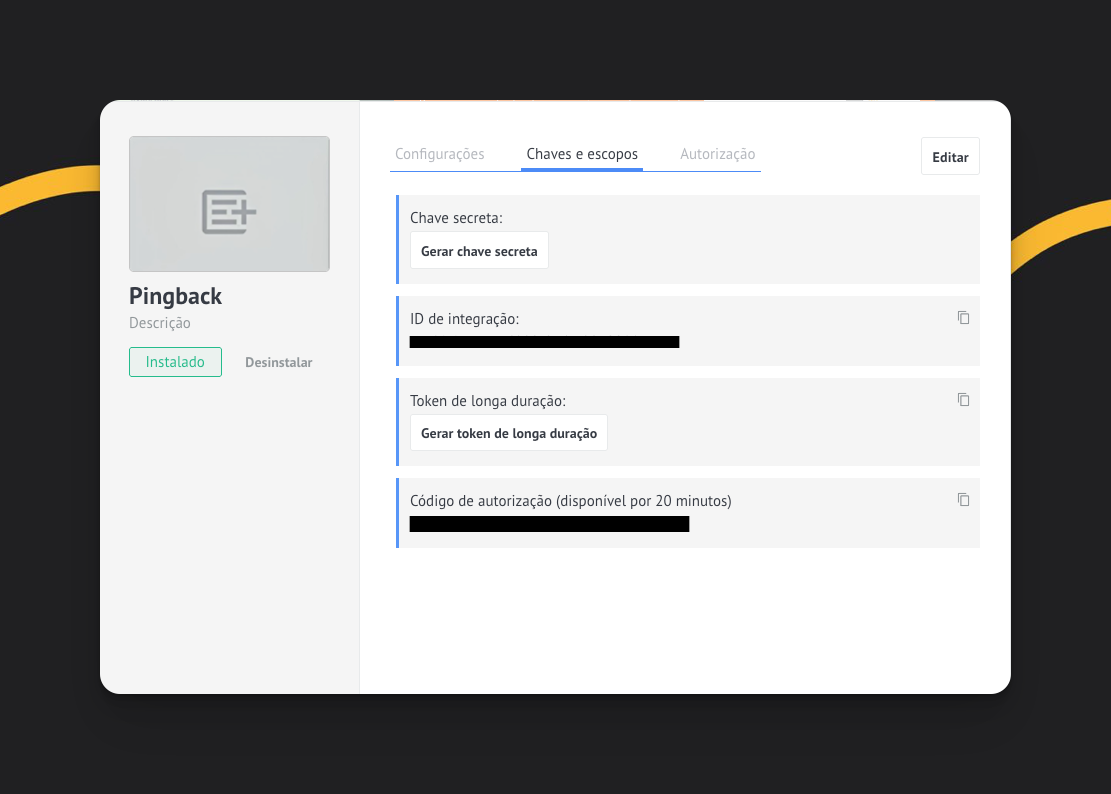Copy the ID de integração value

point(963,318)
